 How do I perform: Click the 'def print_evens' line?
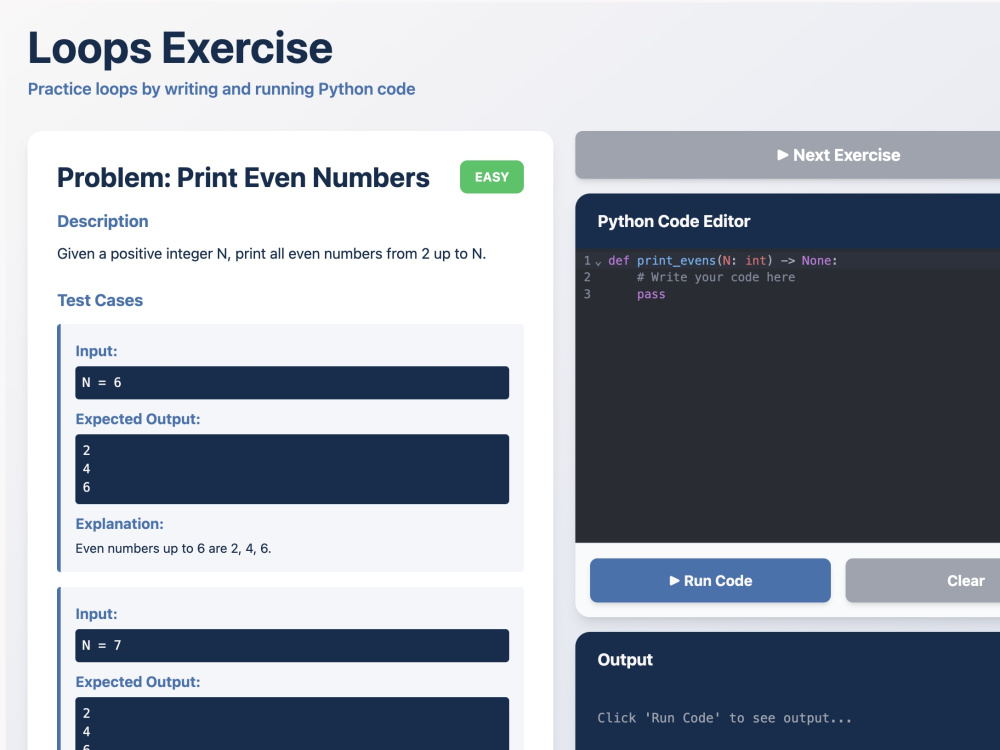point(723,260)
